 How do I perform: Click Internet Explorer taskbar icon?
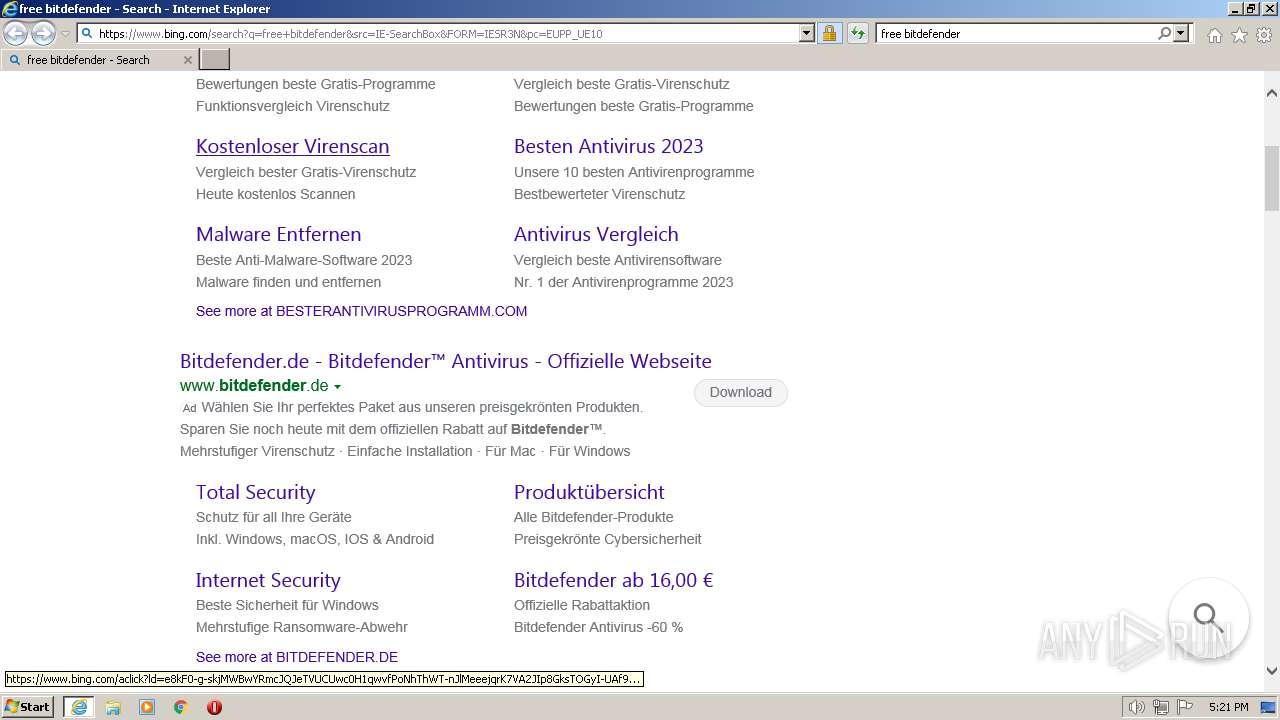[78, 707]
